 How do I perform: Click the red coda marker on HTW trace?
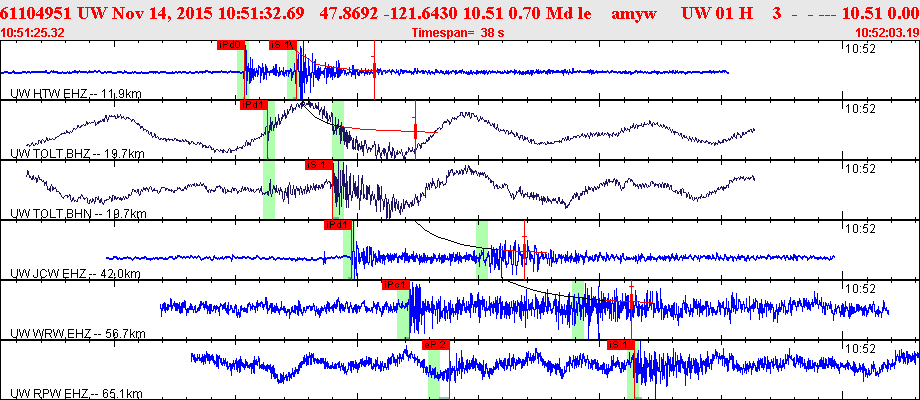(x=374, y=70)
